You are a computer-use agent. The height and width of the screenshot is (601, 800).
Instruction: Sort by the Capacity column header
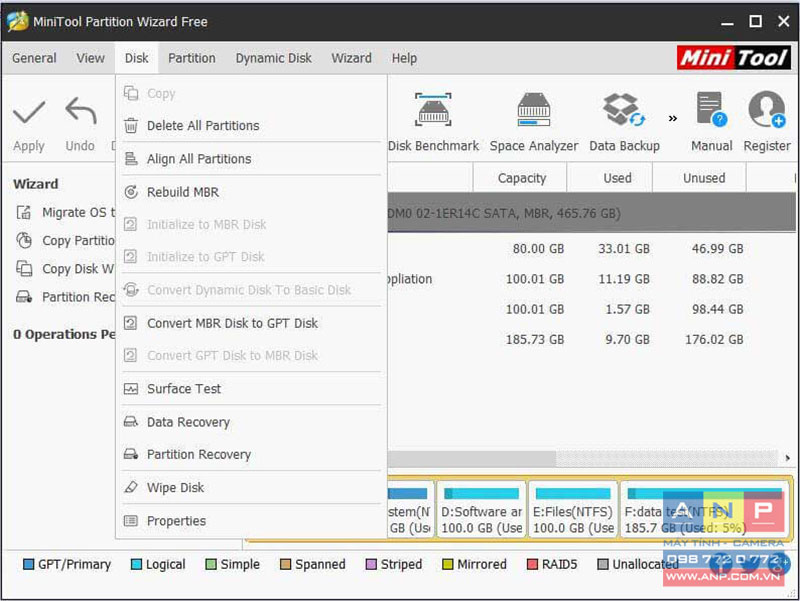(520, 178)
